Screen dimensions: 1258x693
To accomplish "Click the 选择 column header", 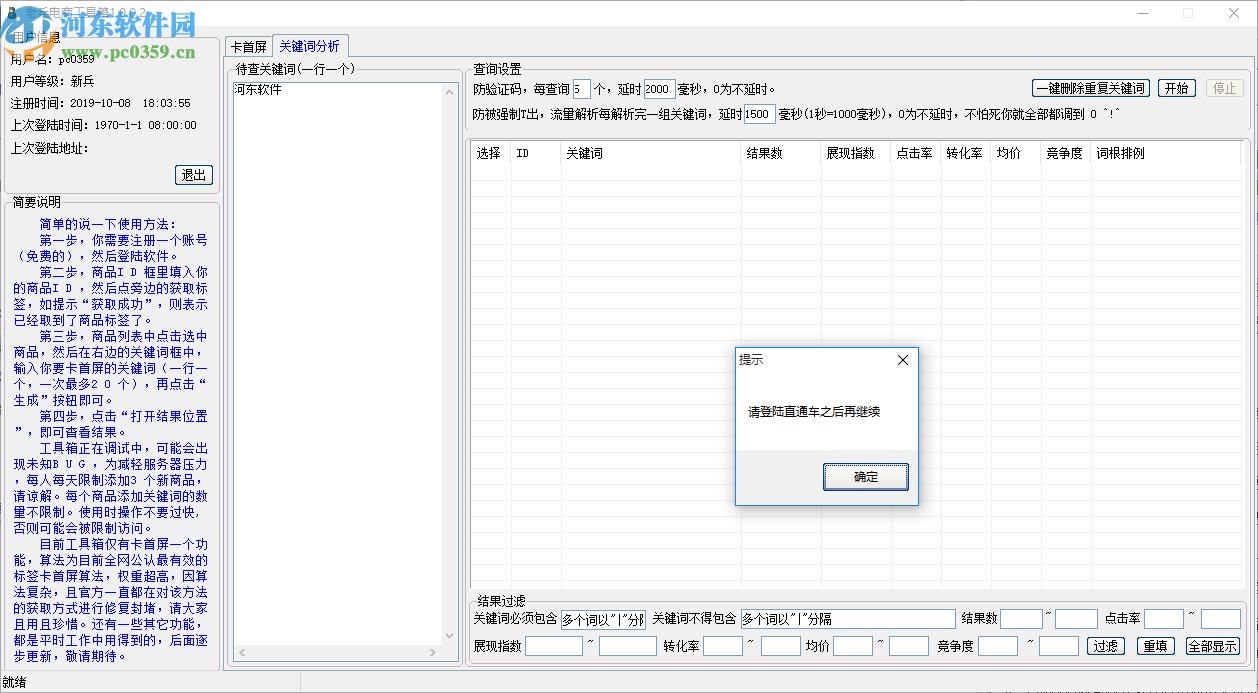I will point(489,153).
